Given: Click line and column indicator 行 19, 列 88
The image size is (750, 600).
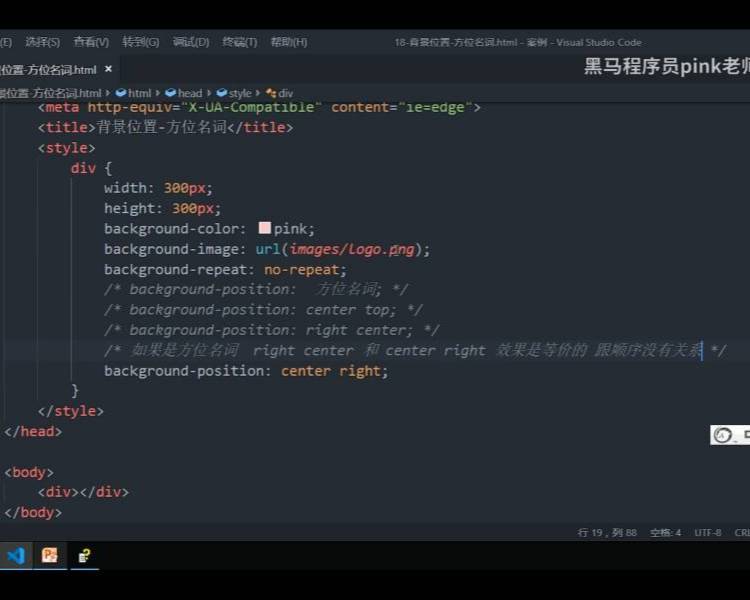Looking at the screenshot, I should [x=607, y=532].
